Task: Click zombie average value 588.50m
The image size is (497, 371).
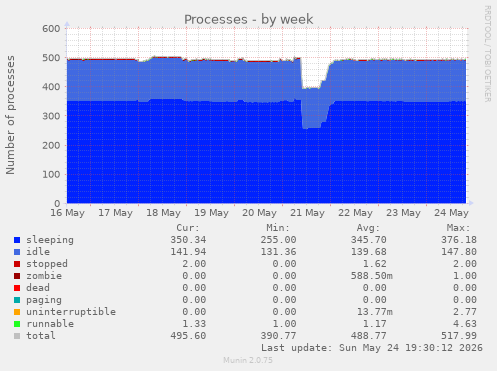Action: (x=372, y=276)
